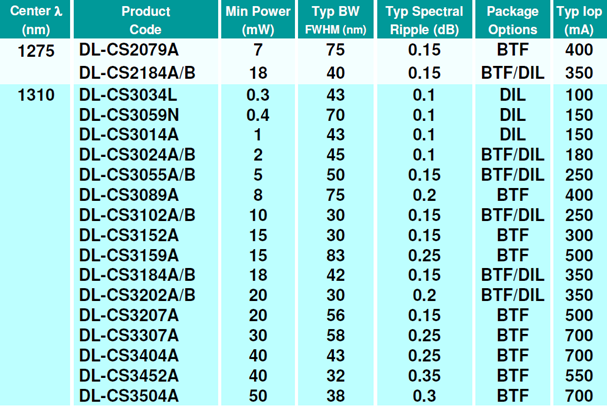Select the Typ BW FWHM header cell
Screen dimensions: 607x406
[x=336, y=20]
